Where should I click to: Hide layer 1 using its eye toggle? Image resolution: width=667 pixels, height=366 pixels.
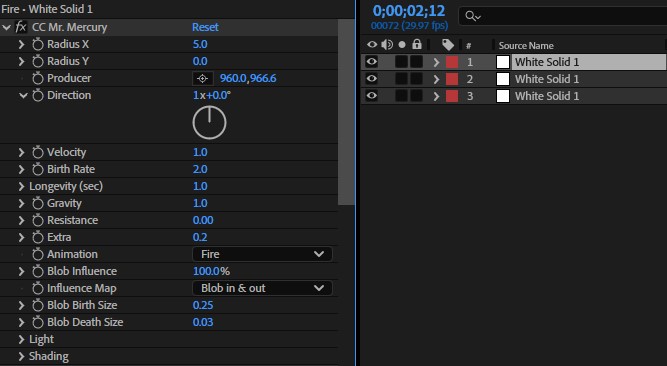tap(371, 62)
